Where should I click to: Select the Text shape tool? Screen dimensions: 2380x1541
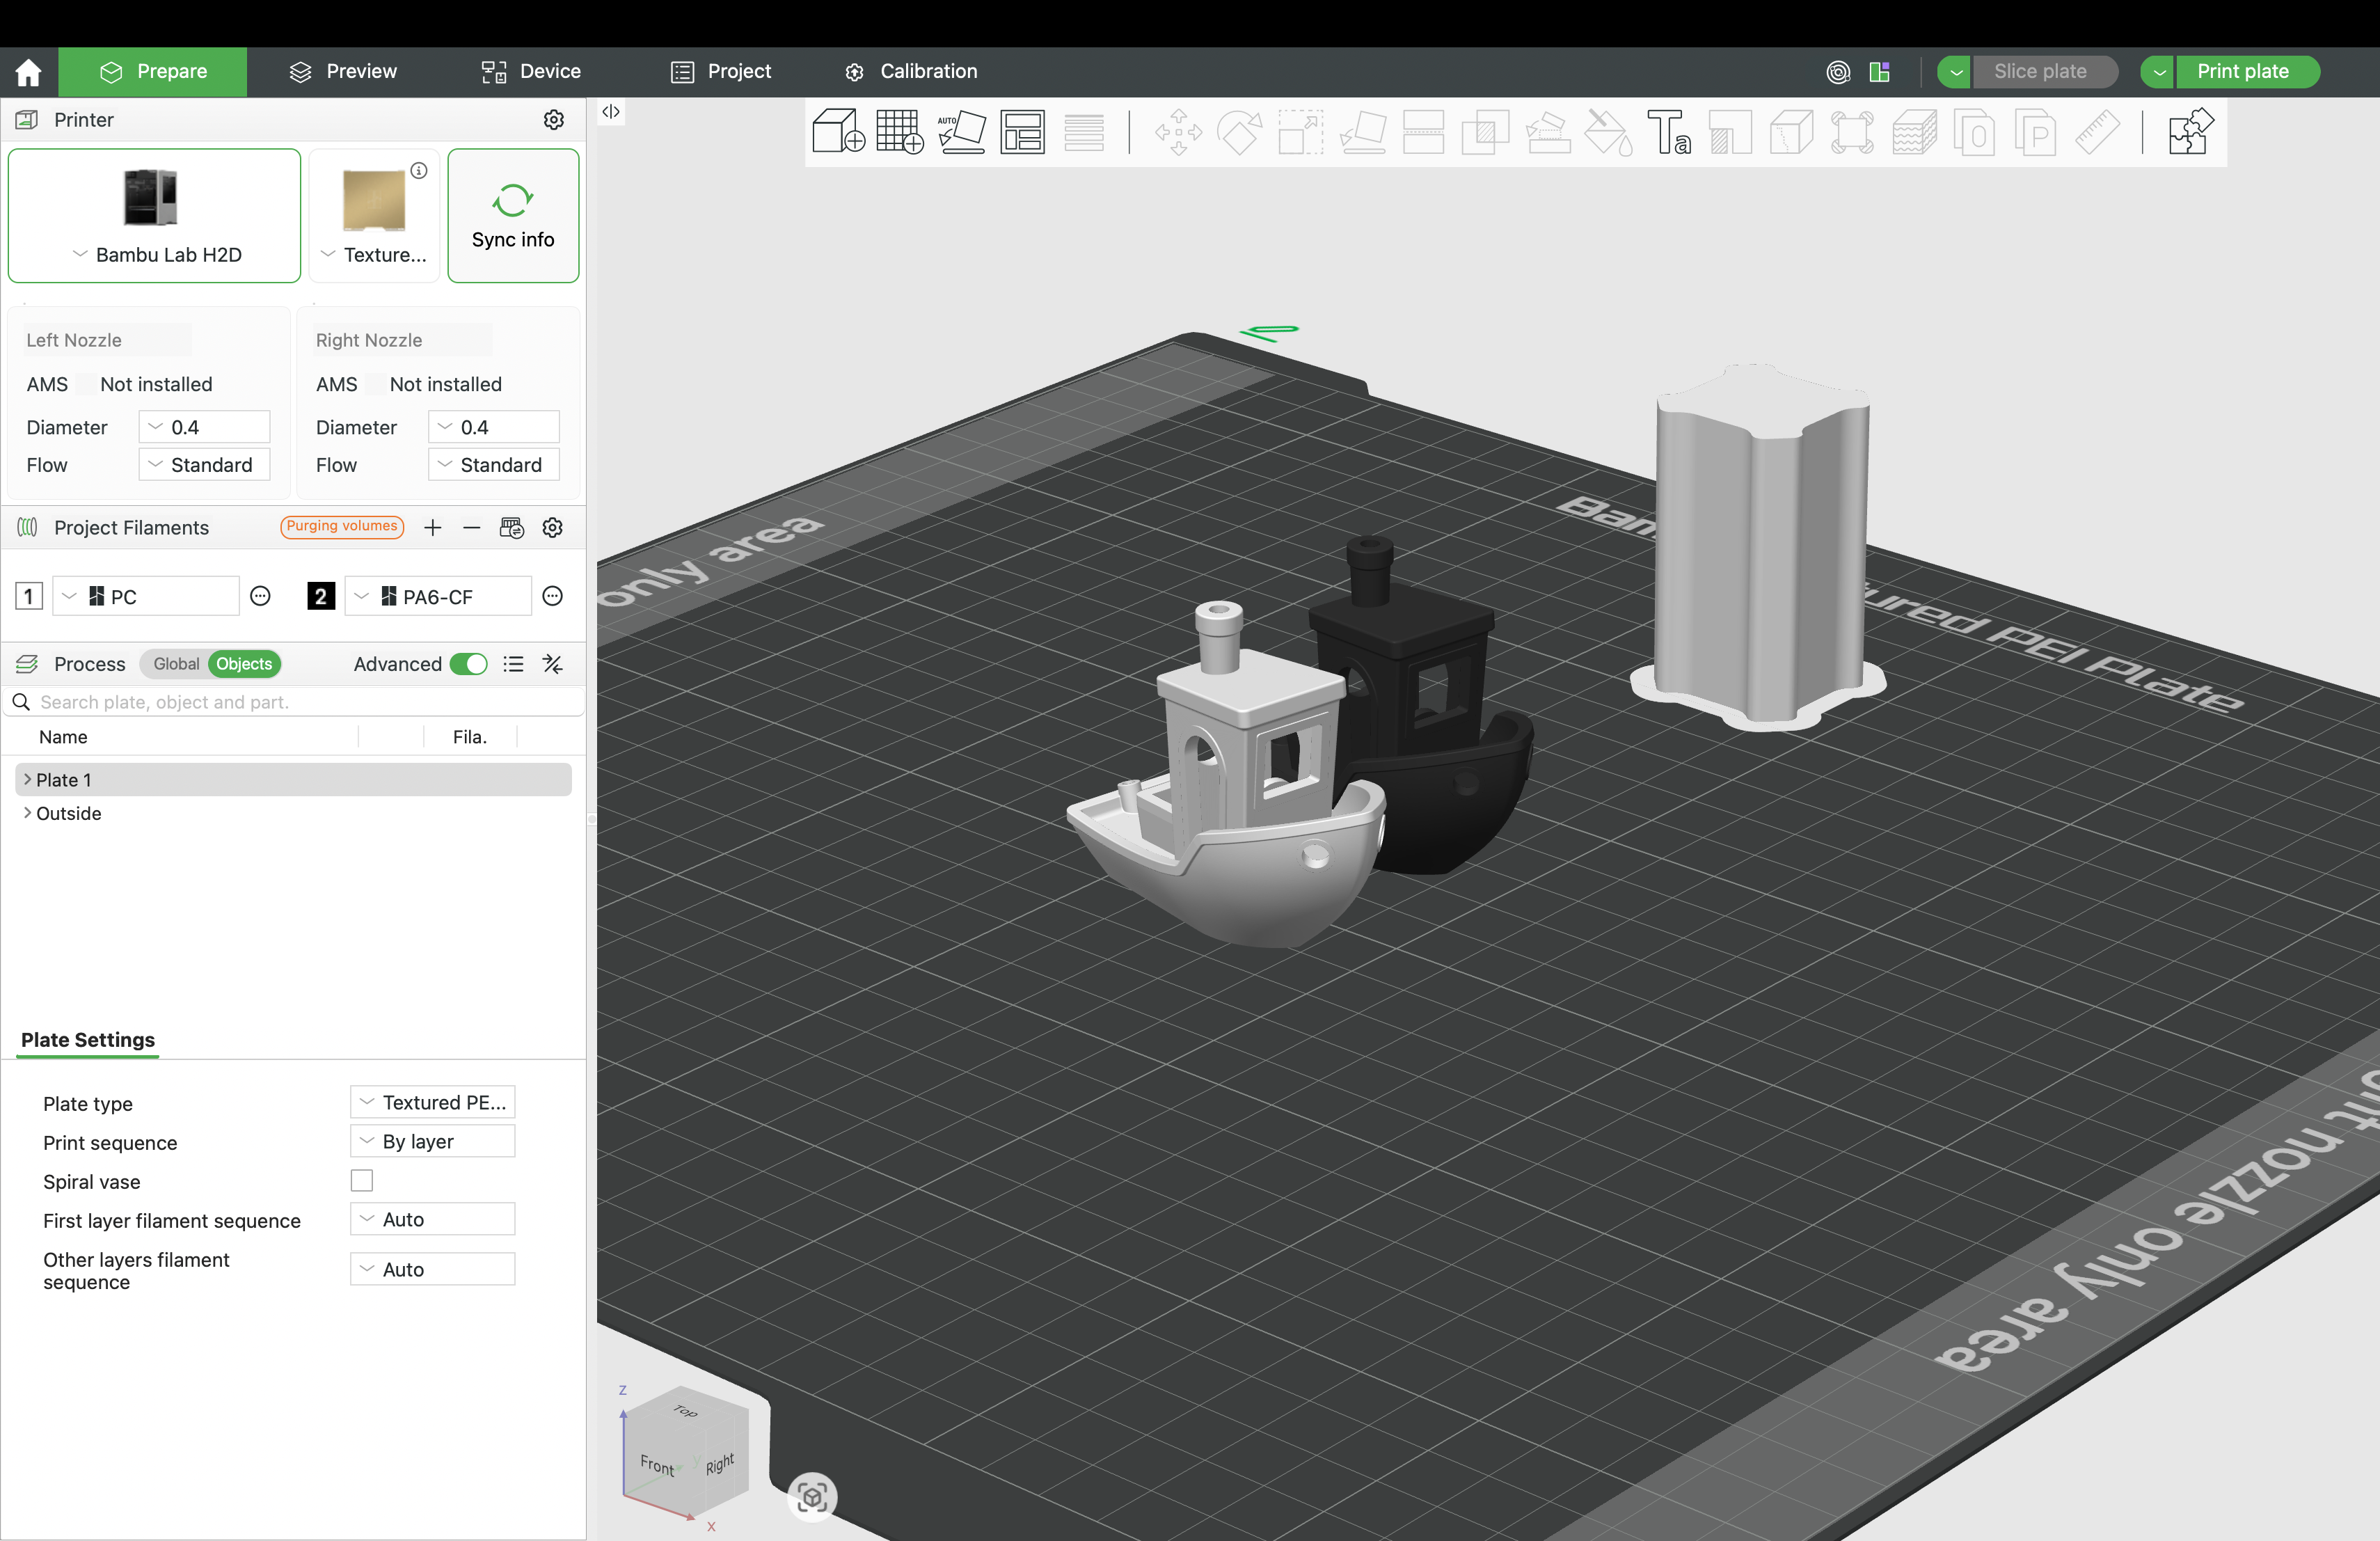[x=1668, y=132]
